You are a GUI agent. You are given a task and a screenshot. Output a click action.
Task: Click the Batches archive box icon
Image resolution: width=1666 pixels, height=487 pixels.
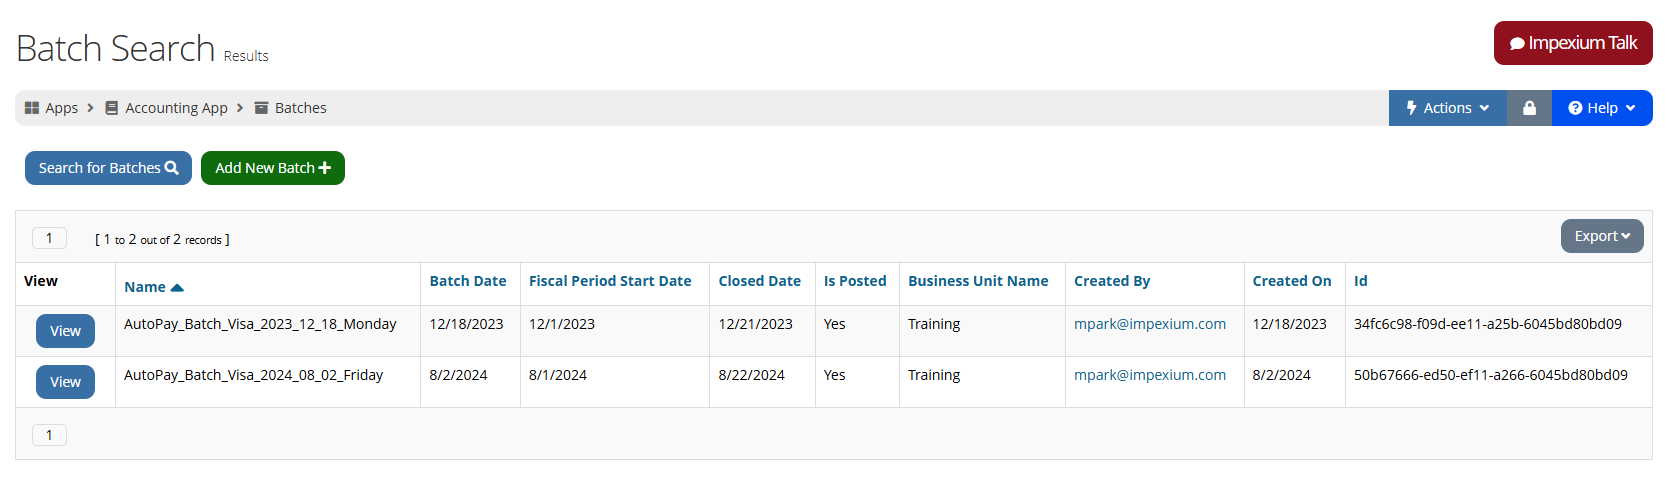(x=261, y=108)
